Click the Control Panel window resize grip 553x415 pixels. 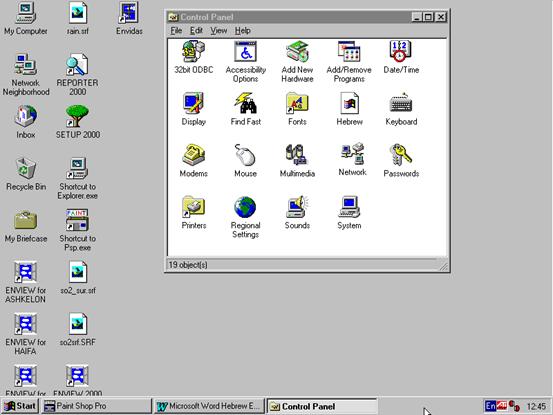pyautogui.click(x=444, y=267)
